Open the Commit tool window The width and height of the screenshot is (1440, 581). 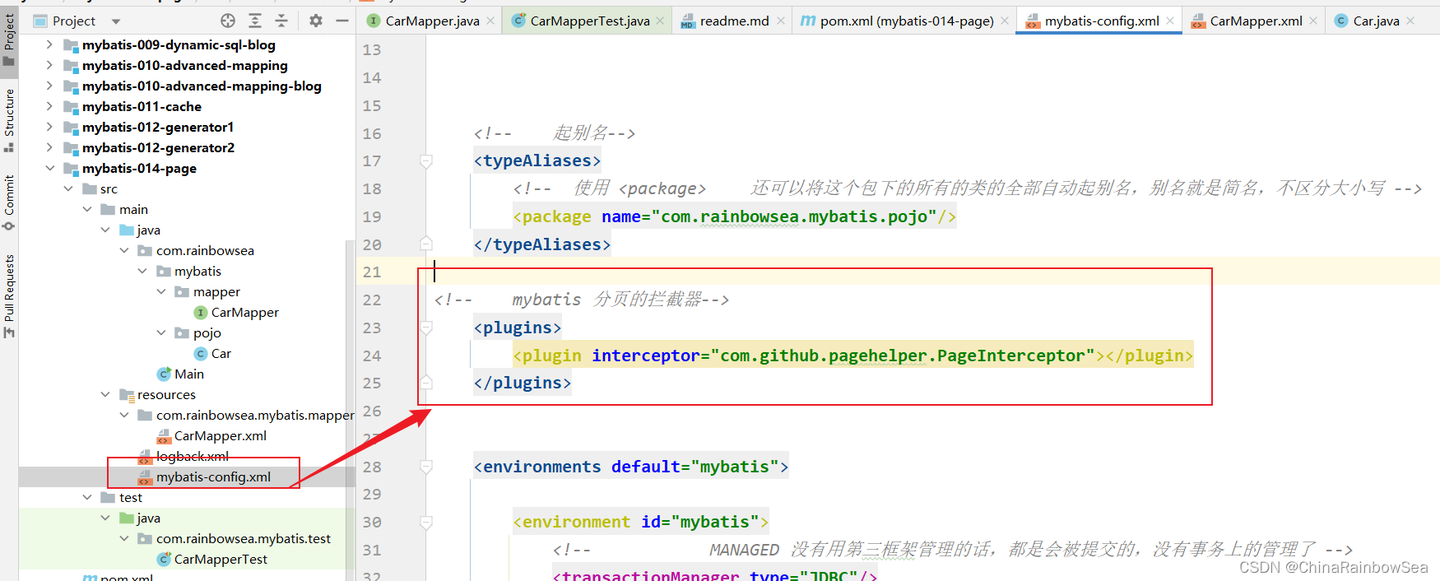click(11, 196)
